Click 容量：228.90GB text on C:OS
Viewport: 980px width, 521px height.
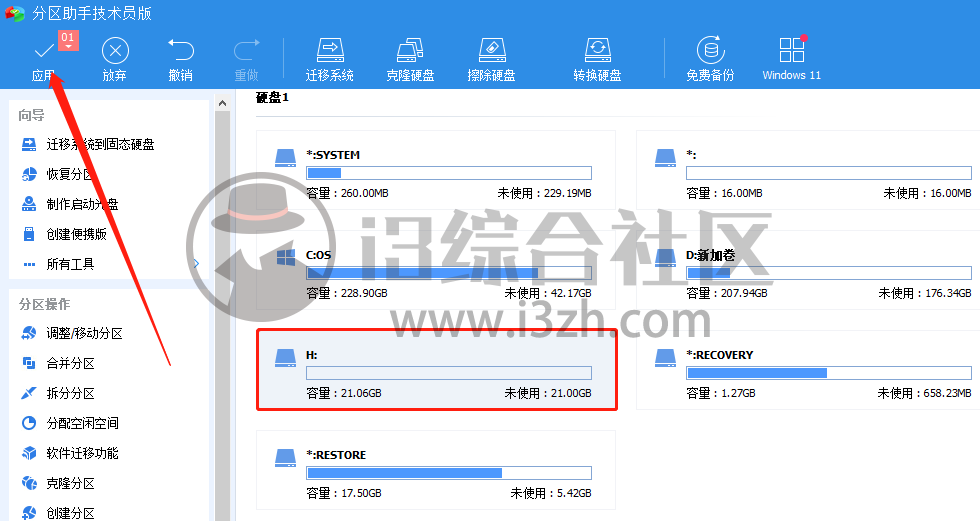(x=347, y=293)
